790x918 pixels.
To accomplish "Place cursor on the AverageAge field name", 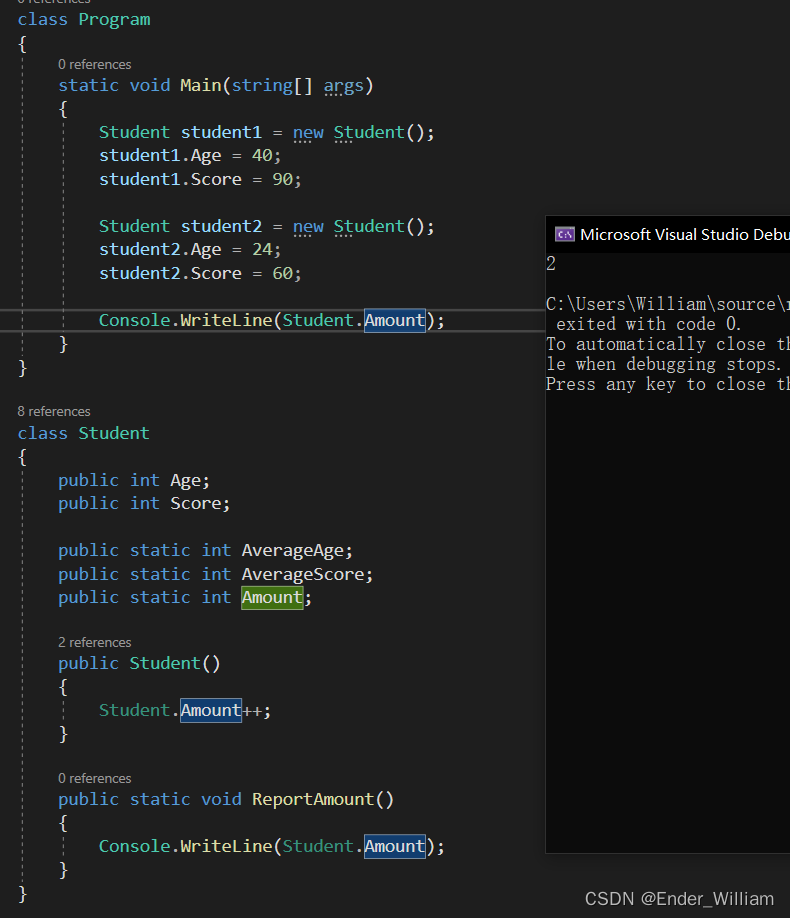I will point(295,550).
